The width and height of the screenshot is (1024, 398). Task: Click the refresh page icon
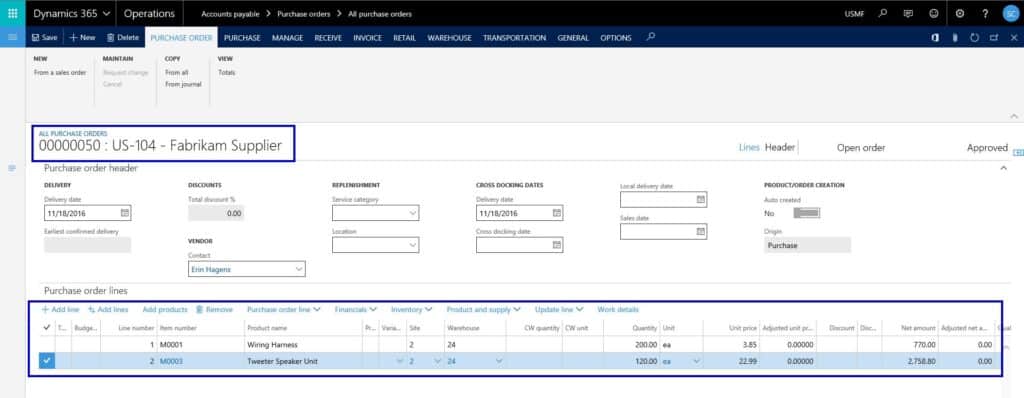[974, 38]
